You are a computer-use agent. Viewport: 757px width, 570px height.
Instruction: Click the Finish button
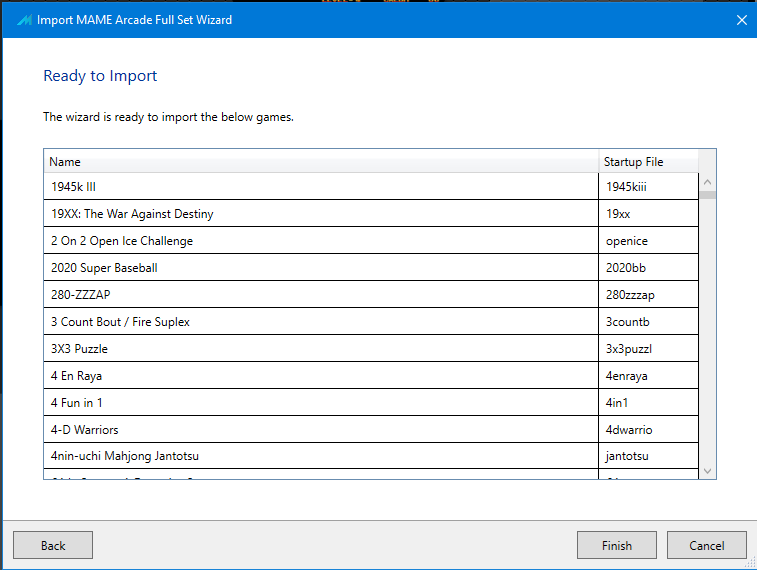(617, 545)
